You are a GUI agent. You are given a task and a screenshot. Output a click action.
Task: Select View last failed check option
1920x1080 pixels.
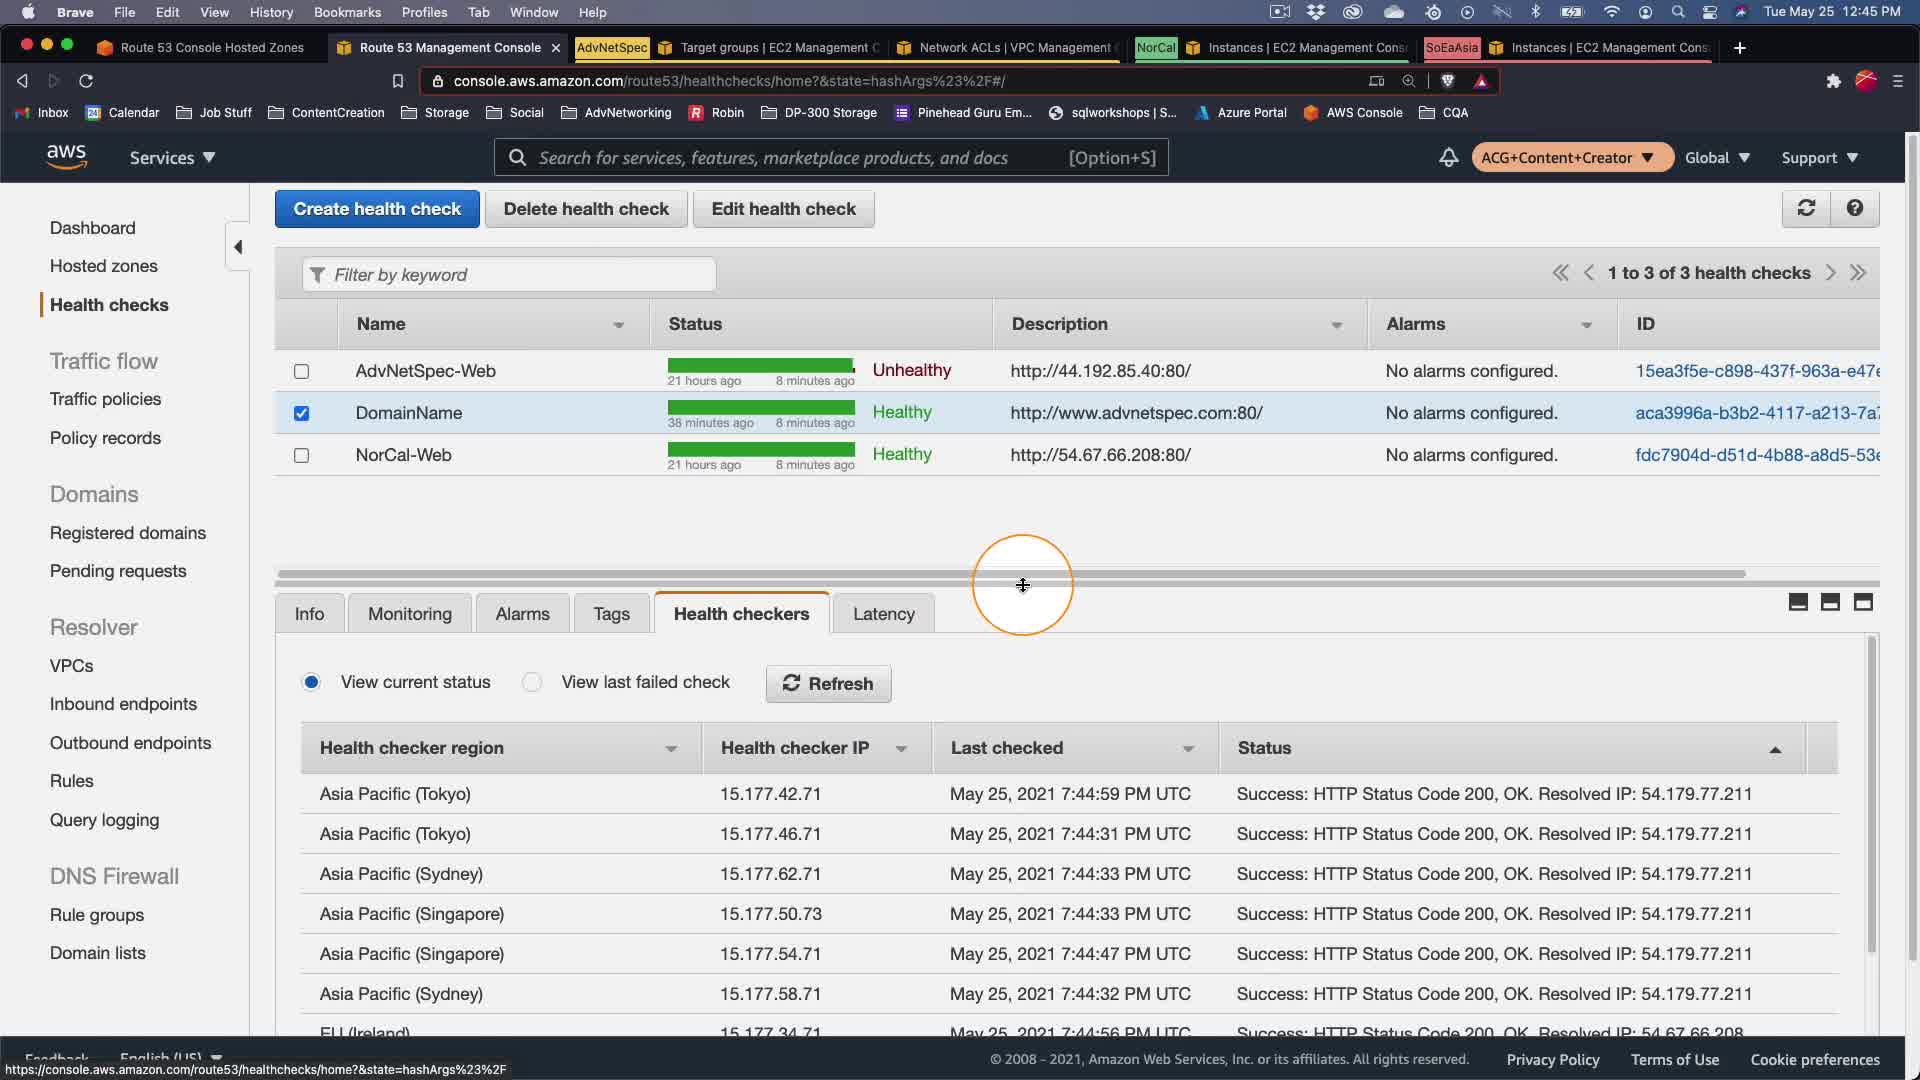pos(532,682)
